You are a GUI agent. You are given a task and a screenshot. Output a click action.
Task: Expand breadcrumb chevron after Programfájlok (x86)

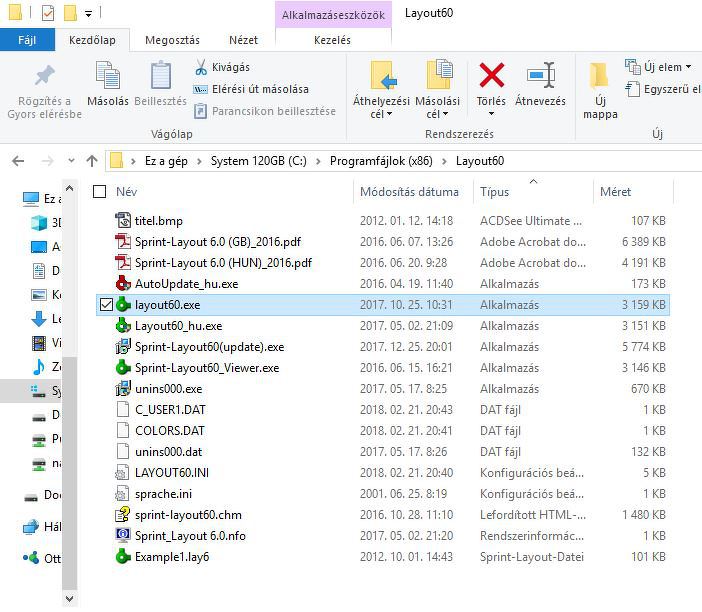pos(444,161)
